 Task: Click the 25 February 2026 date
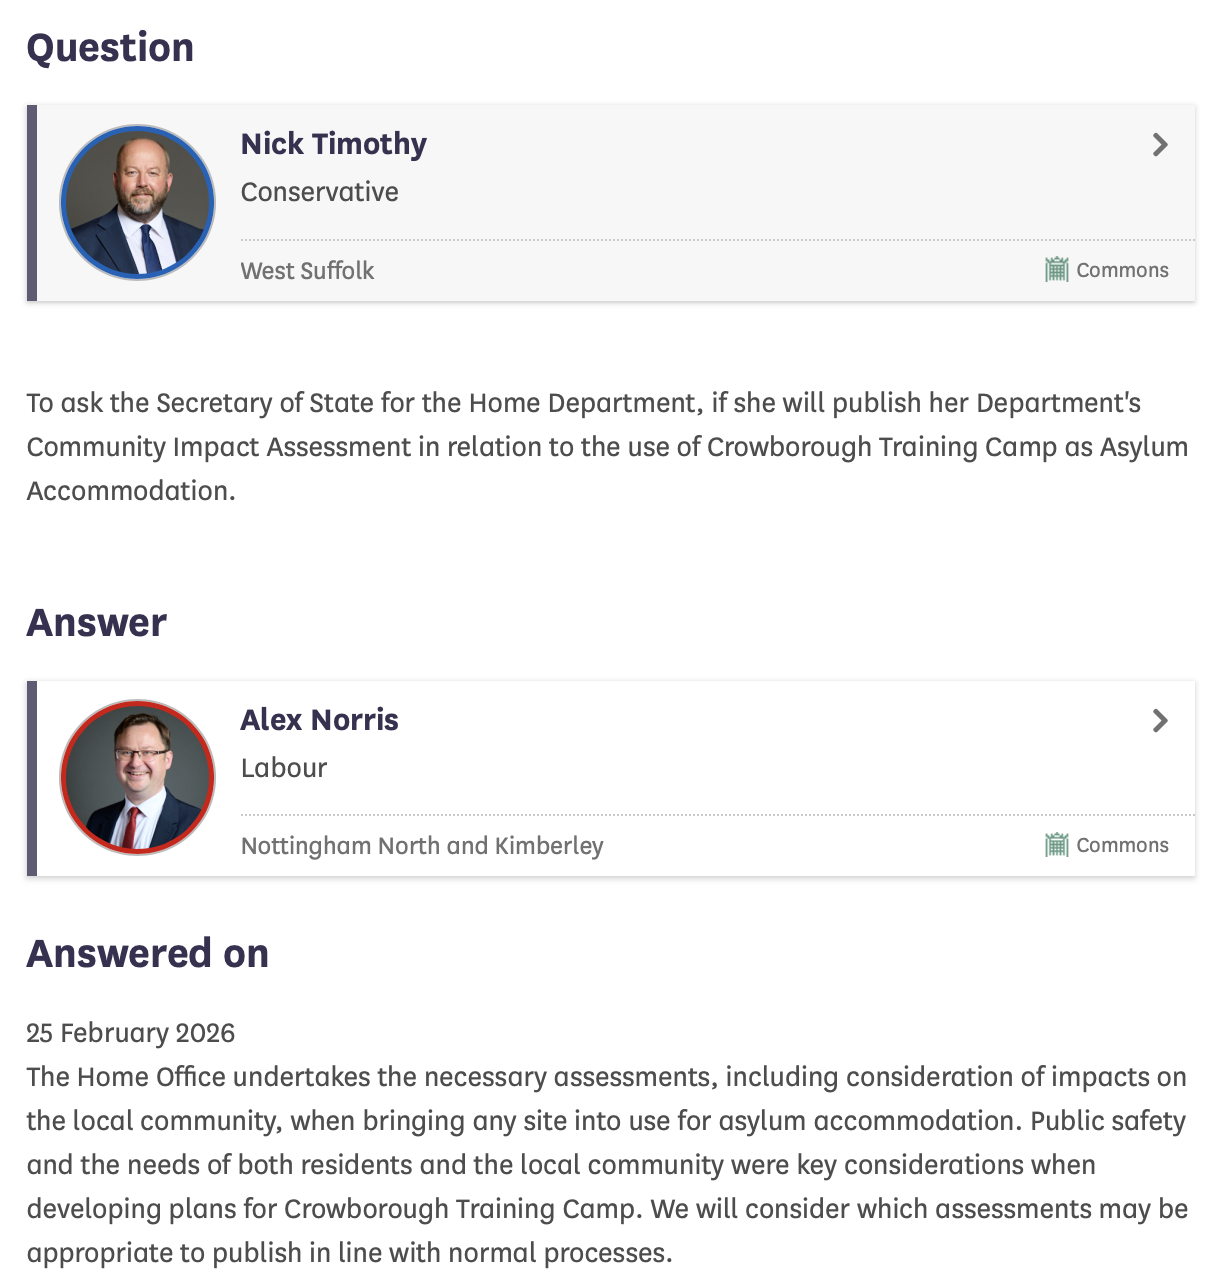click(x=131, y=1033)
